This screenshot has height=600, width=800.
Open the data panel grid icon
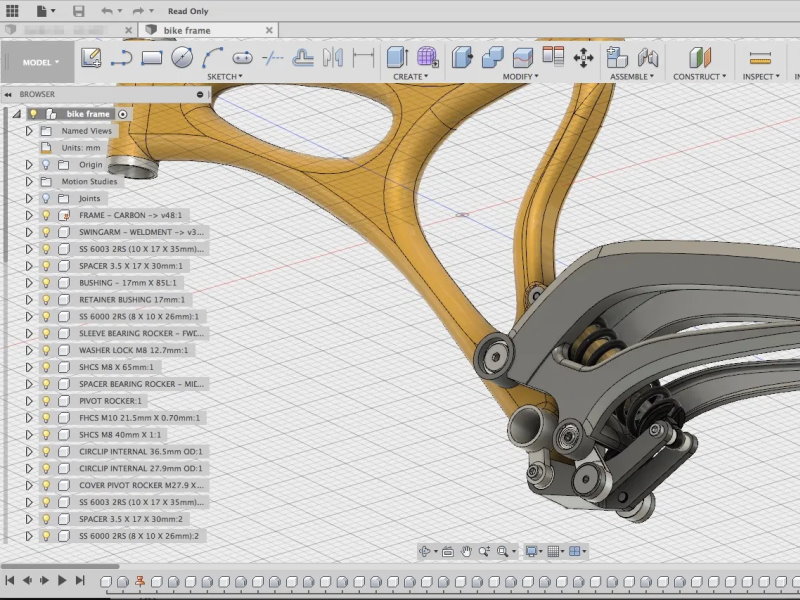pyautogui.click(x=12, y=11)
